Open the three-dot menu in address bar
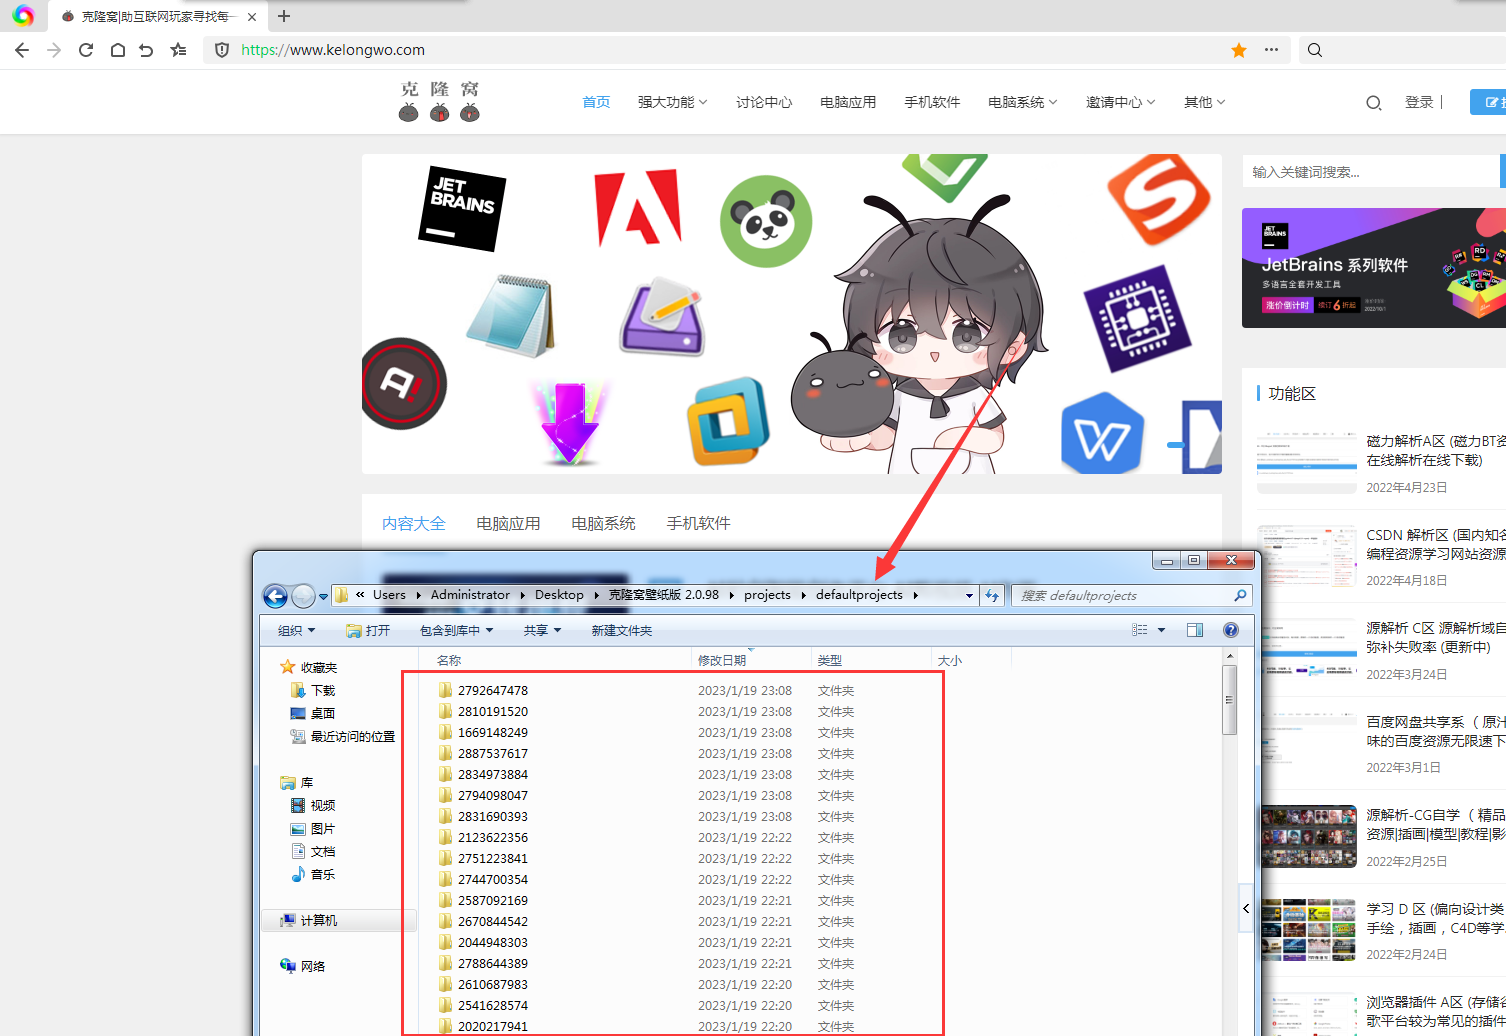This screenshot has height=1036, width=1506. 1271,49
